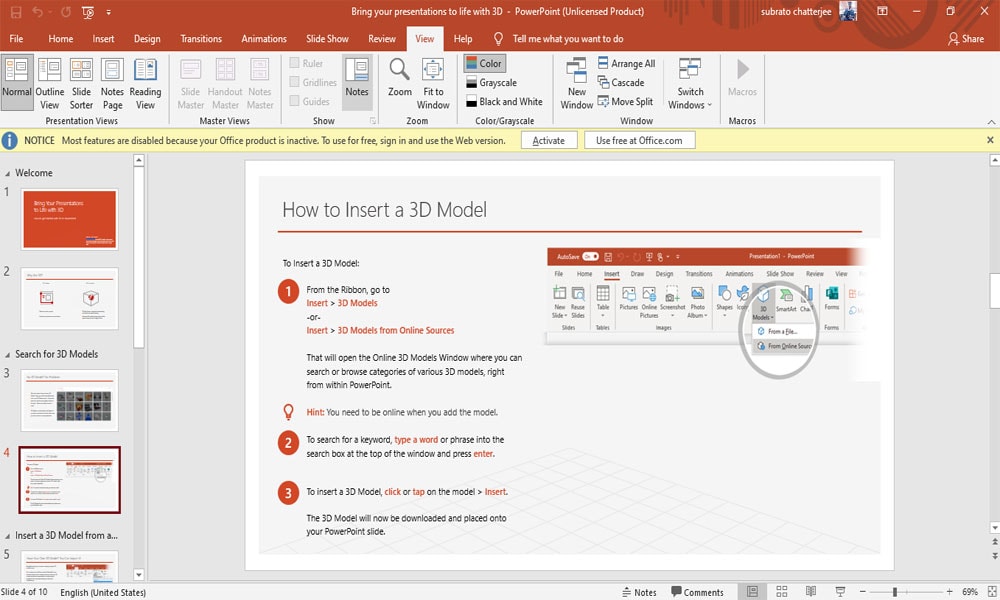Open the Zoom dialog from ribbon

(x=400, y=77)
